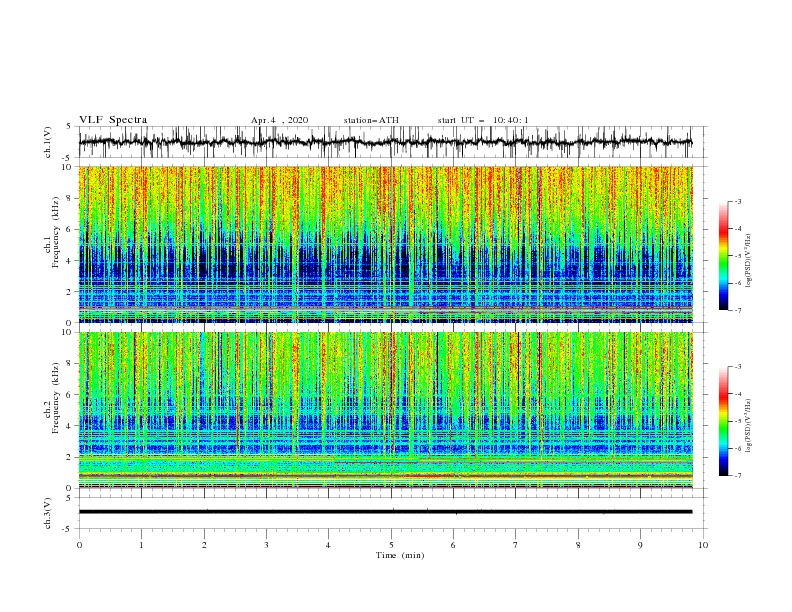Viewport: 792px width, 612px height.
Task: Click the time axis tick label "5"
Action: [x=391, y=545]
